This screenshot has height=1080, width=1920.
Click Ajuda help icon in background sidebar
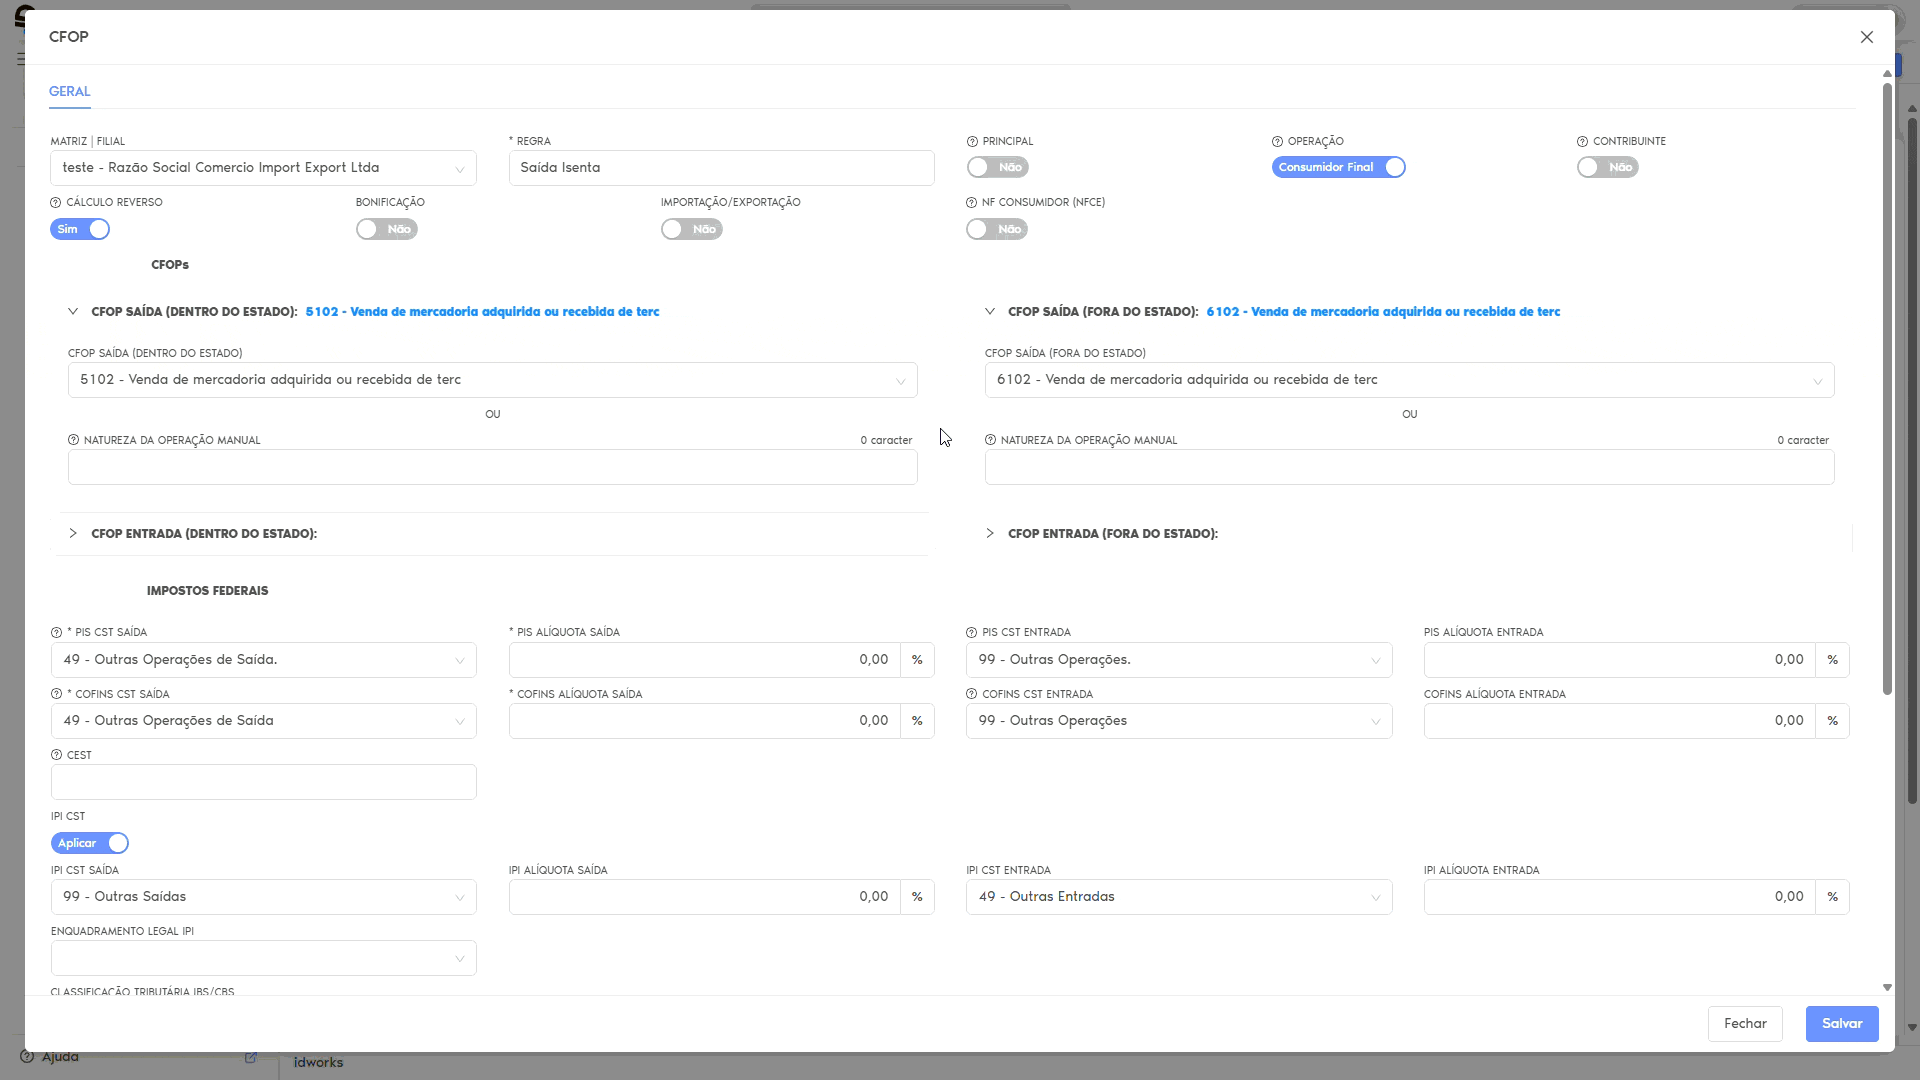pos(27,1056)
